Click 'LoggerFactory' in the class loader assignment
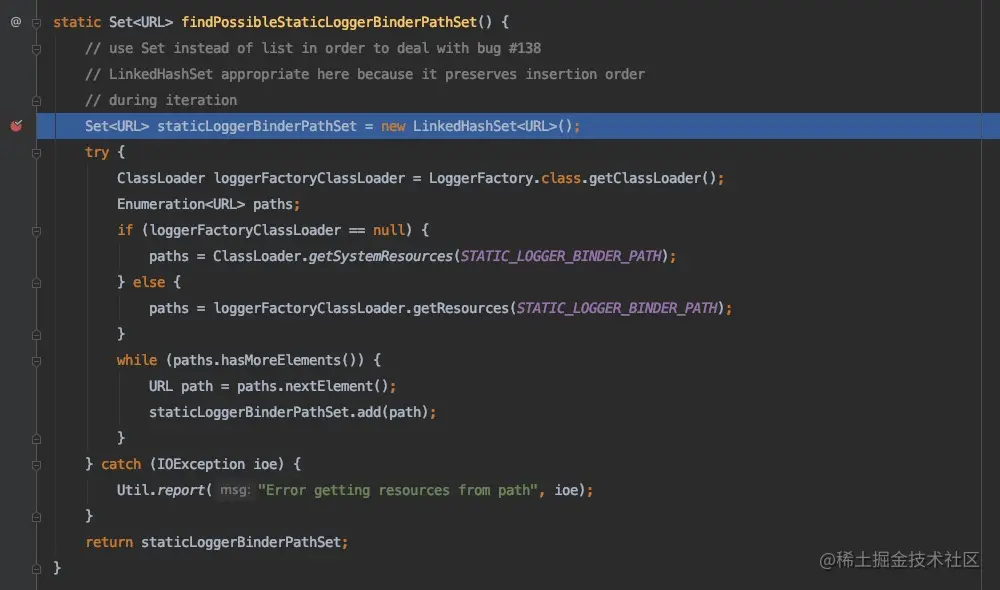 (481, 178)
